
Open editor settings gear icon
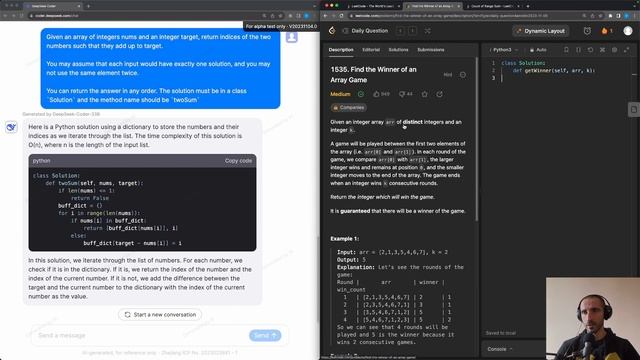tap(614, 50)
